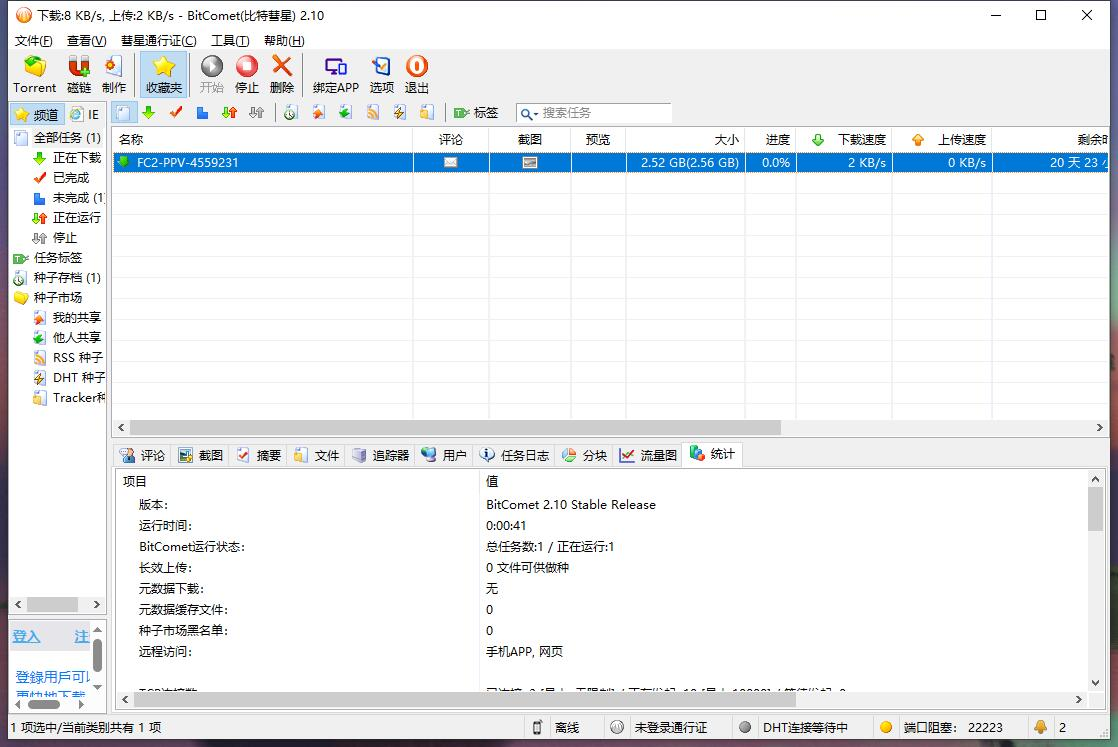
Task: Open the torrent maker (制作)
Action: pos(113,74)
